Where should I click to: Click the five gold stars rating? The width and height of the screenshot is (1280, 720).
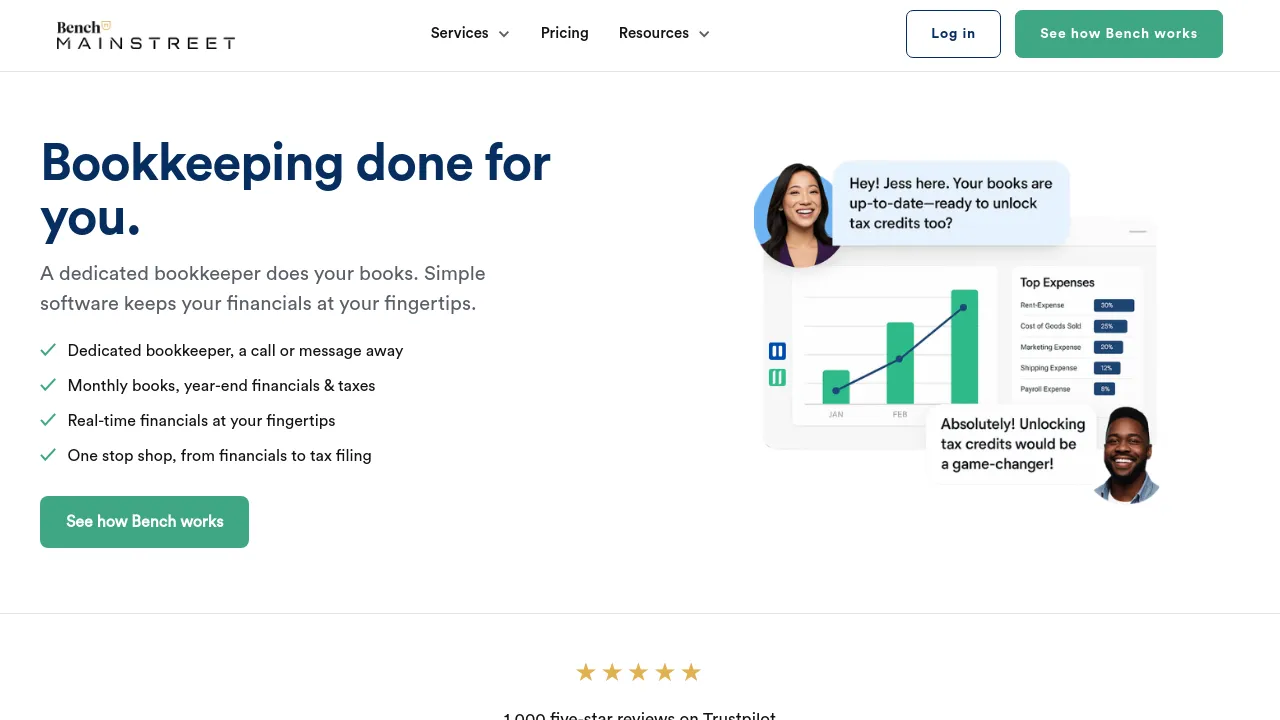click(638, 672)
